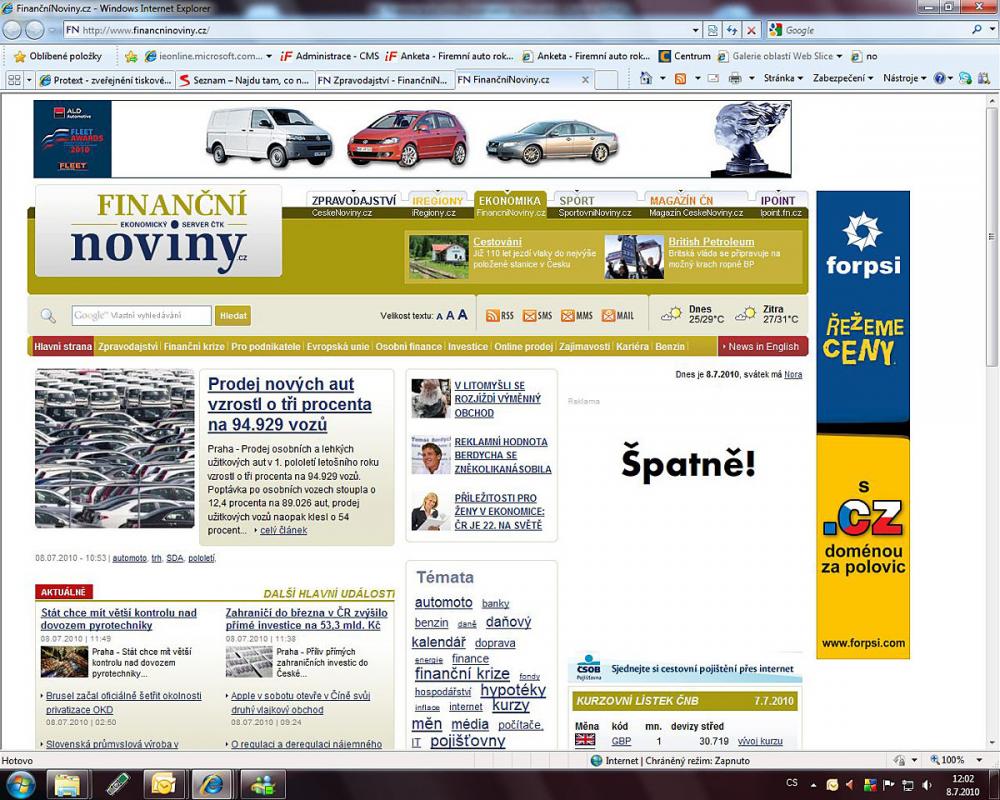This screenshot has width=1000, height=800.
Task: Toggle Compatibility View icon in address bar
Action: tap(712, 30)
